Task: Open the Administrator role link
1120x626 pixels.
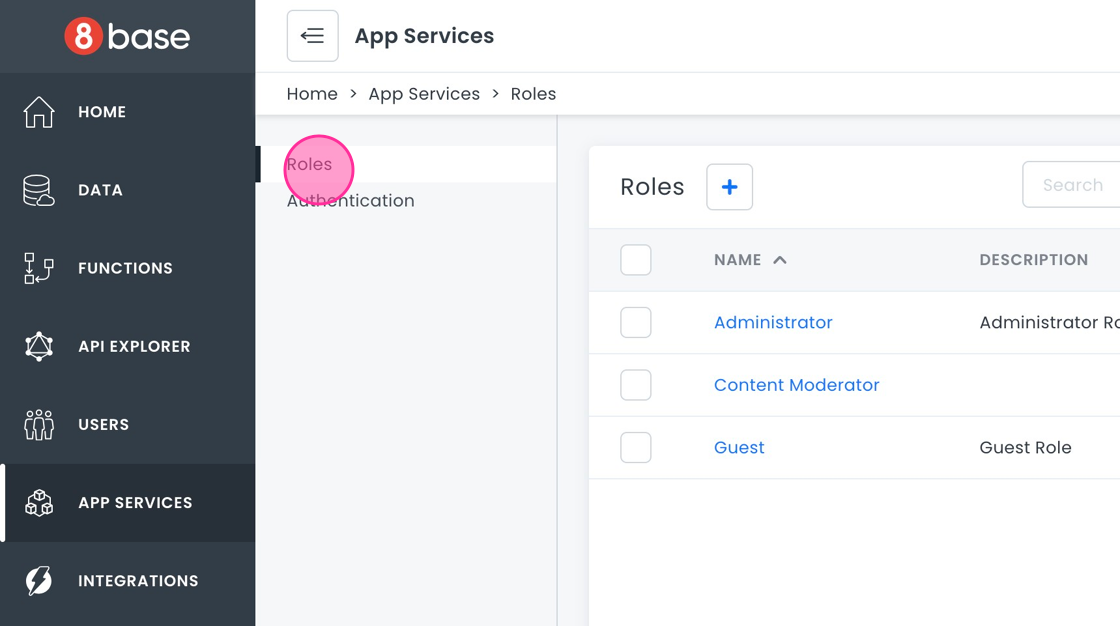Action: point(773,323)
